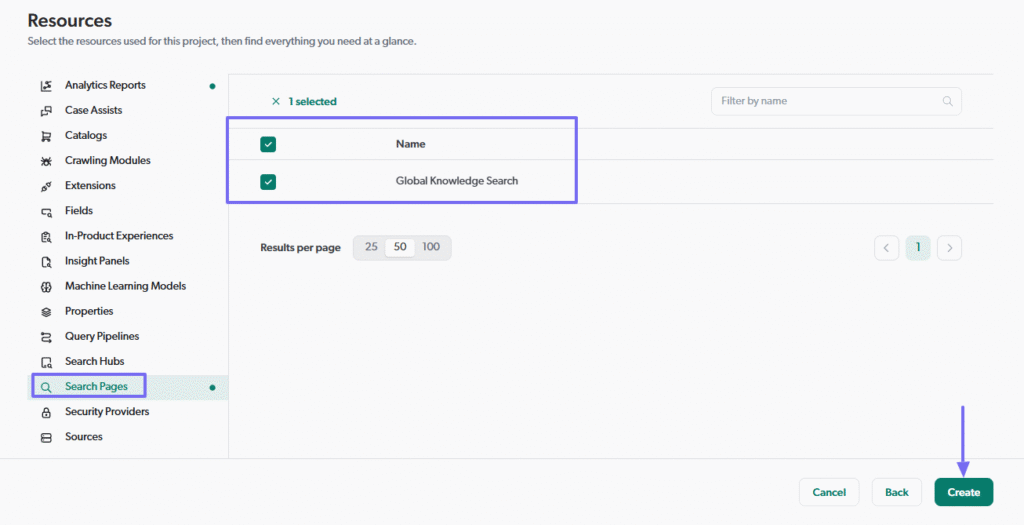The height and width of the screenshot is (525, 1024).
Task: Click the Catalogs shopping cart icon
Action: (x=46, y=136)
